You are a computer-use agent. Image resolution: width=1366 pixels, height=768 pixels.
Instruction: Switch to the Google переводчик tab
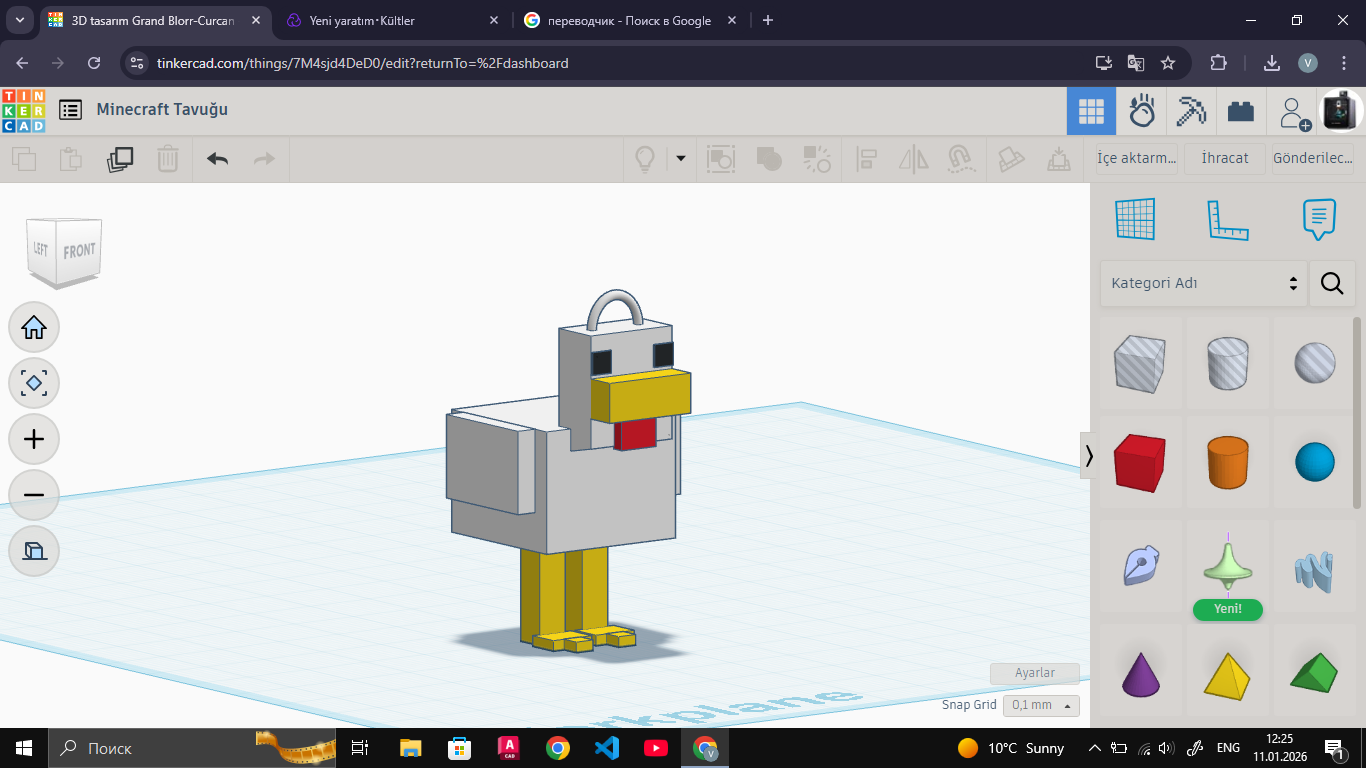click(x=630, y=20)
